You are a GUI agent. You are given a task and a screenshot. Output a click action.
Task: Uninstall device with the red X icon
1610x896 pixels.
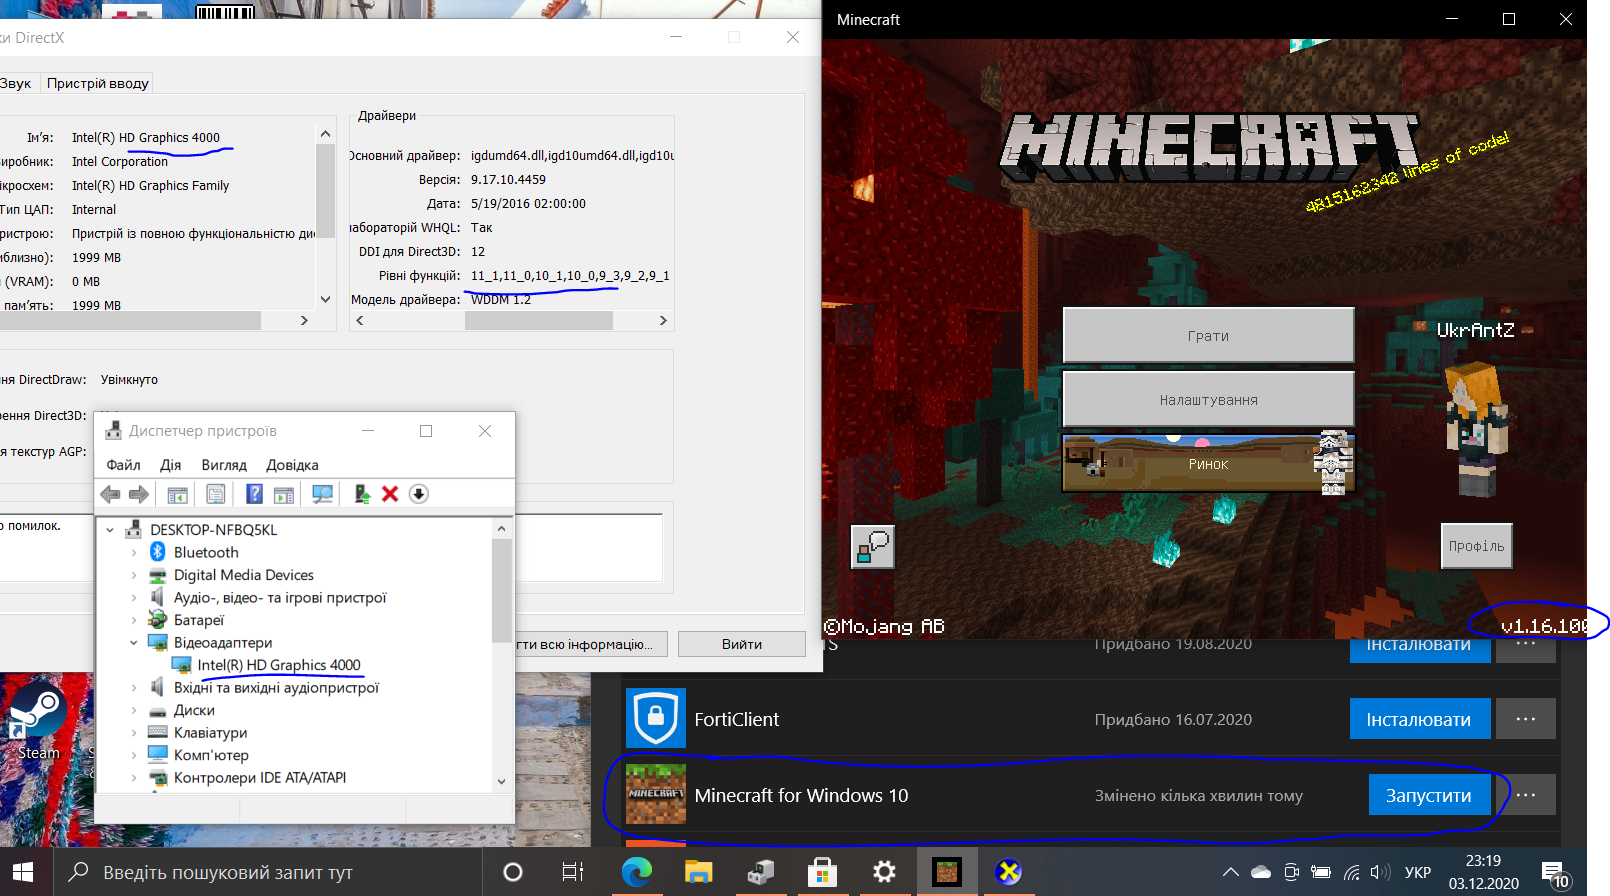[x=390, y=494]
